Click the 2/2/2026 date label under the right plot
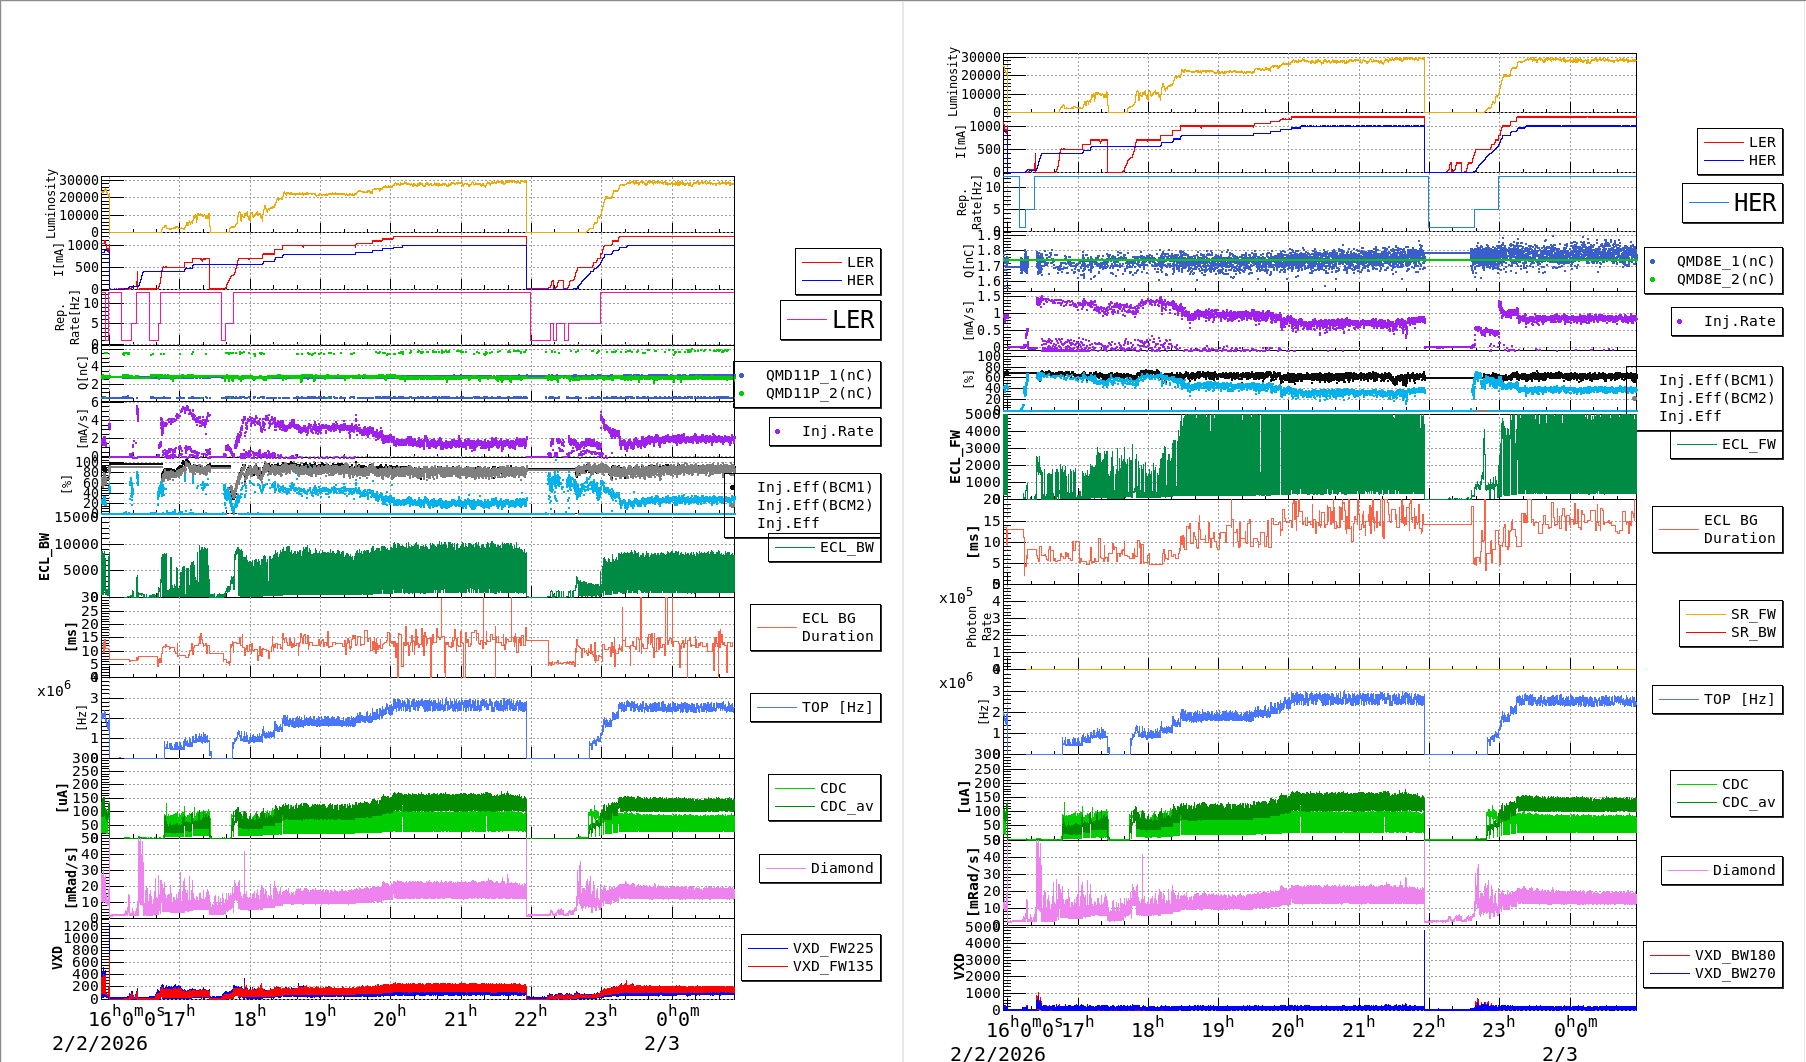The width and height of the screenshot is (1806, 1062). [x=998, y=1054]
